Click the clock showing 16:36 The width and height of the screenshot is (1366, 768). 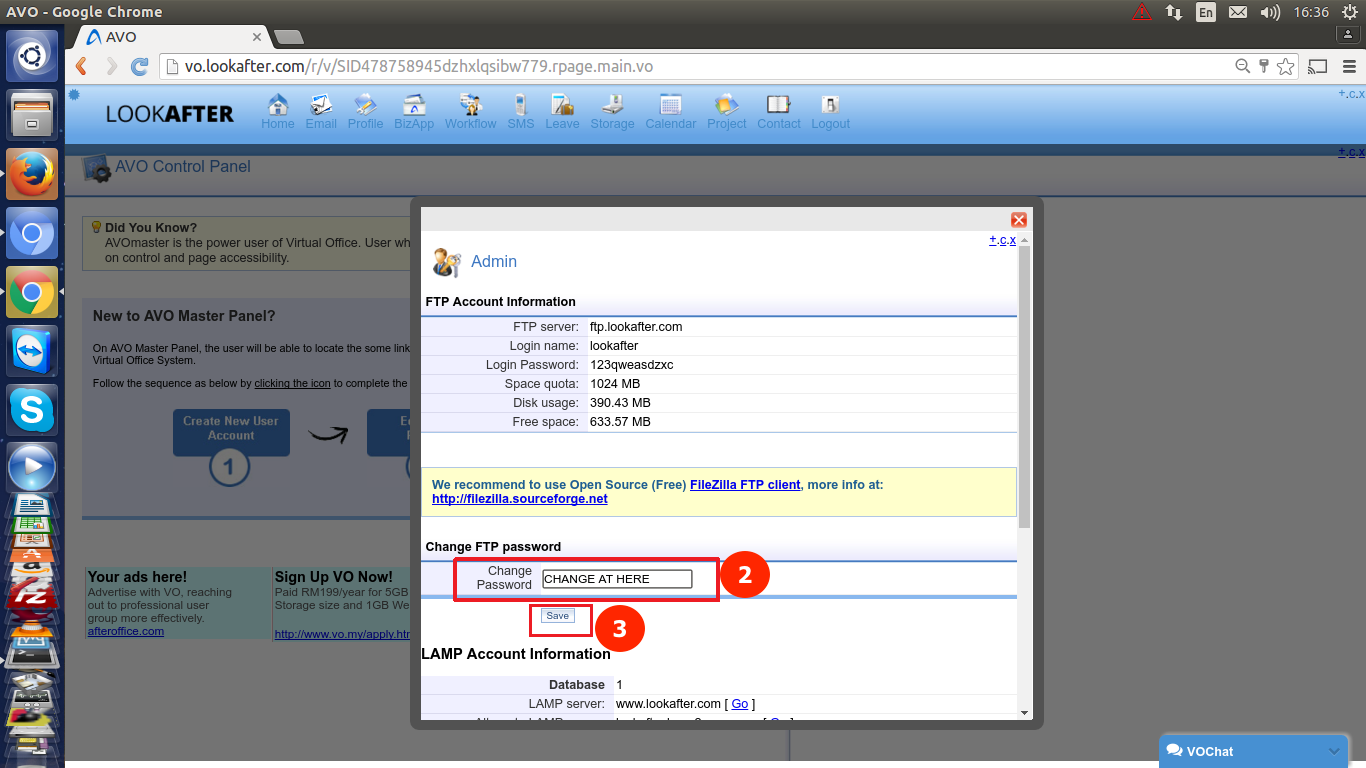(1311, 12)
